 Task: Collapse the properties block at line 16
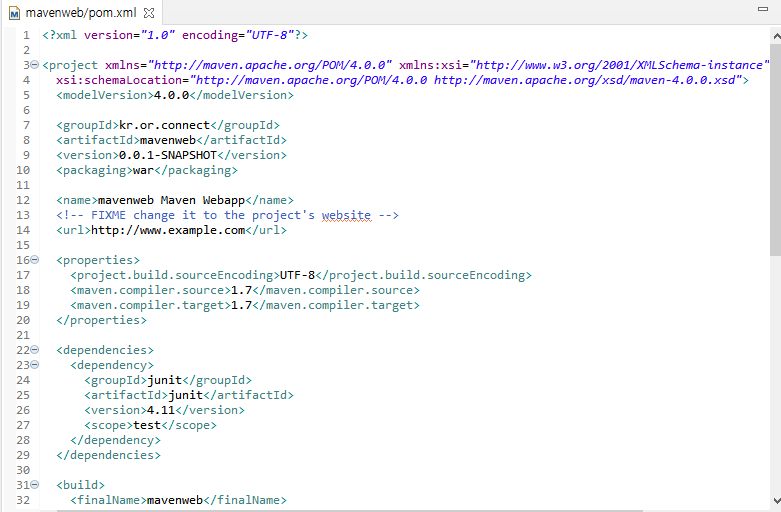34,259
